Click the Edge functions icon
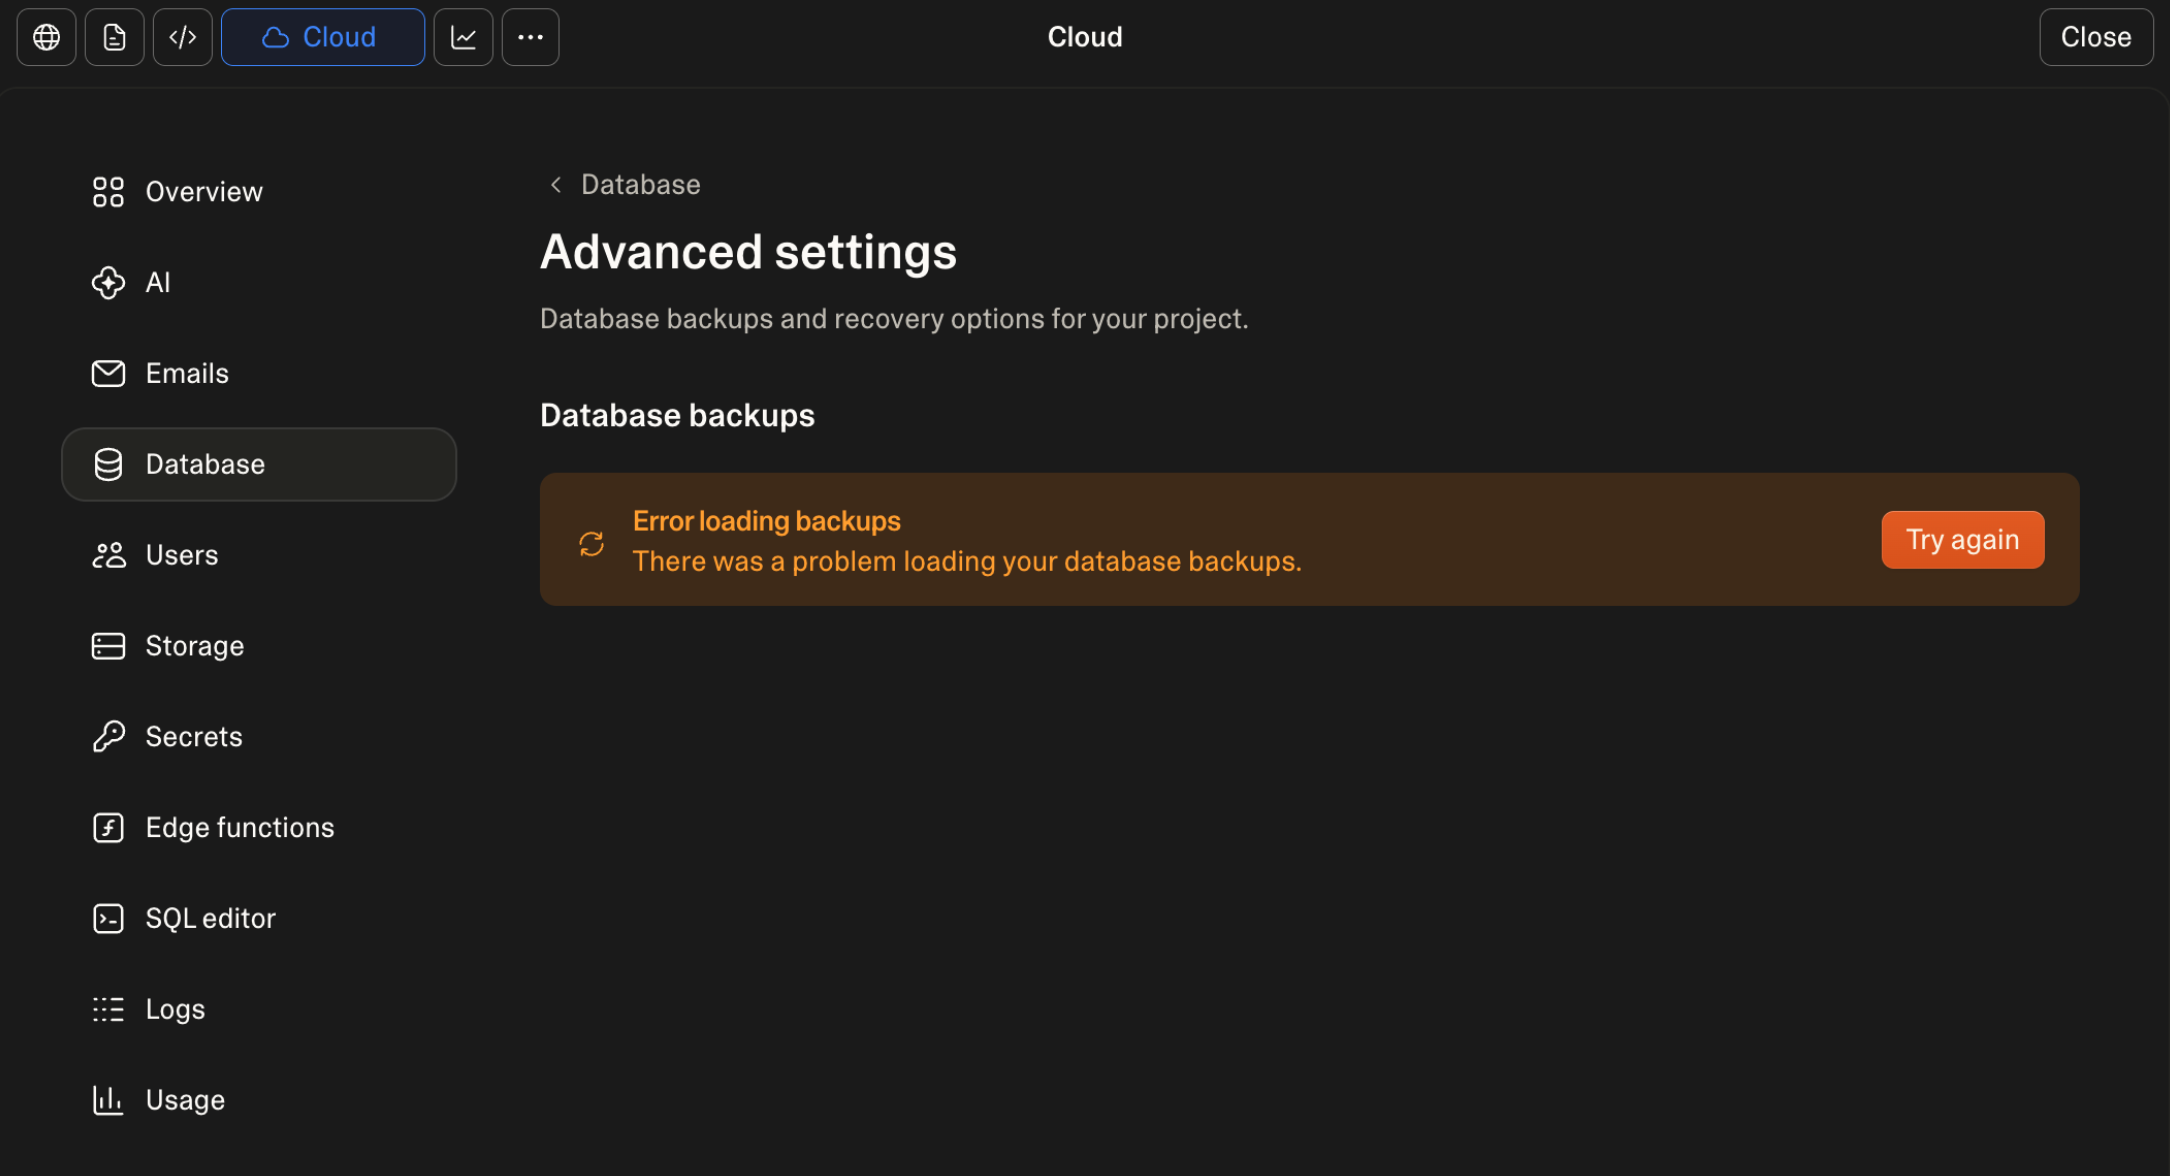This screenshot has width=2170, height=1176. pos(108,828)
